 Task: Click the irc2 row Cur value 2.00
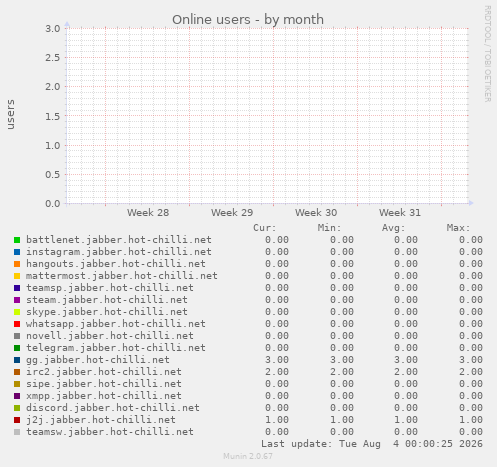coord(277,372)
